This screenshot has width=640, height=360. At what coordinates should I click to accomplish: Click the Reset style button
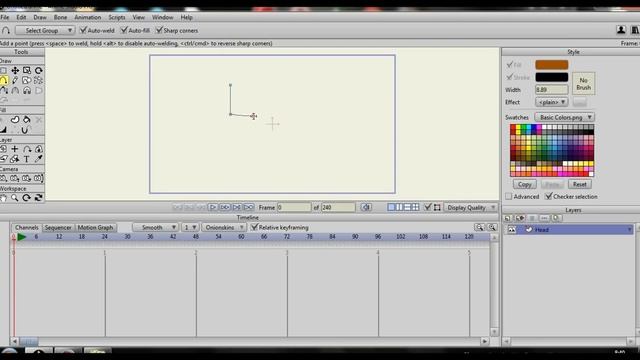(x=580, y=184)
